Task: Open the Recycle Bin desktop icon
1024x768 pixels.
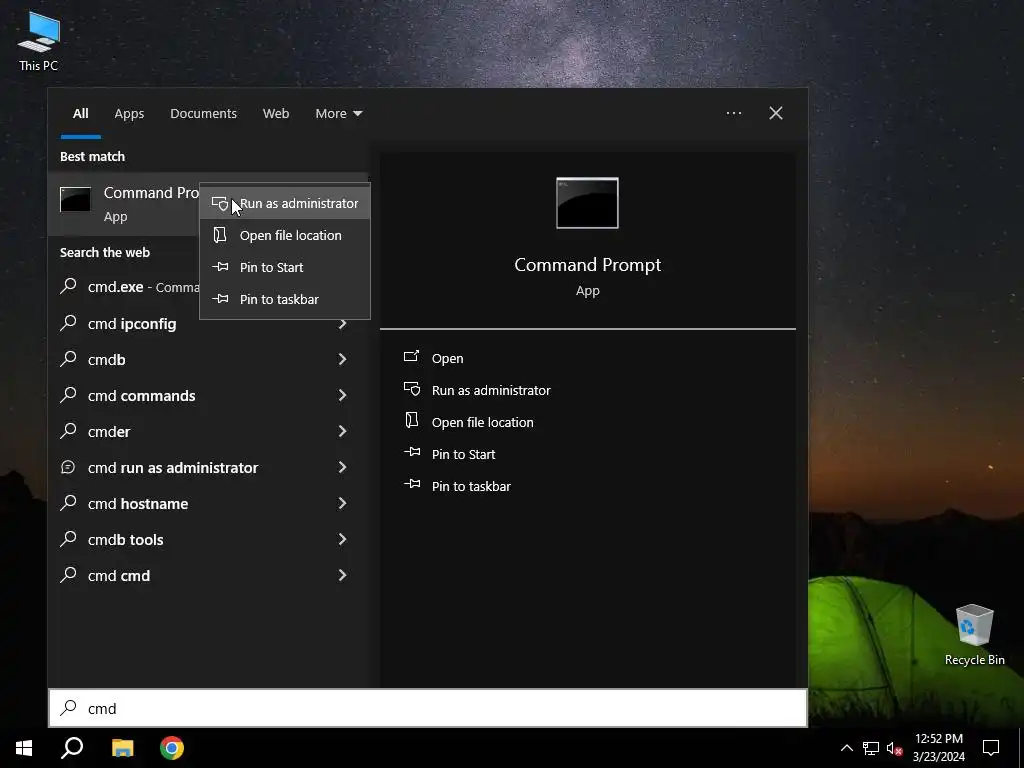Action: click(x=974, y=635)
